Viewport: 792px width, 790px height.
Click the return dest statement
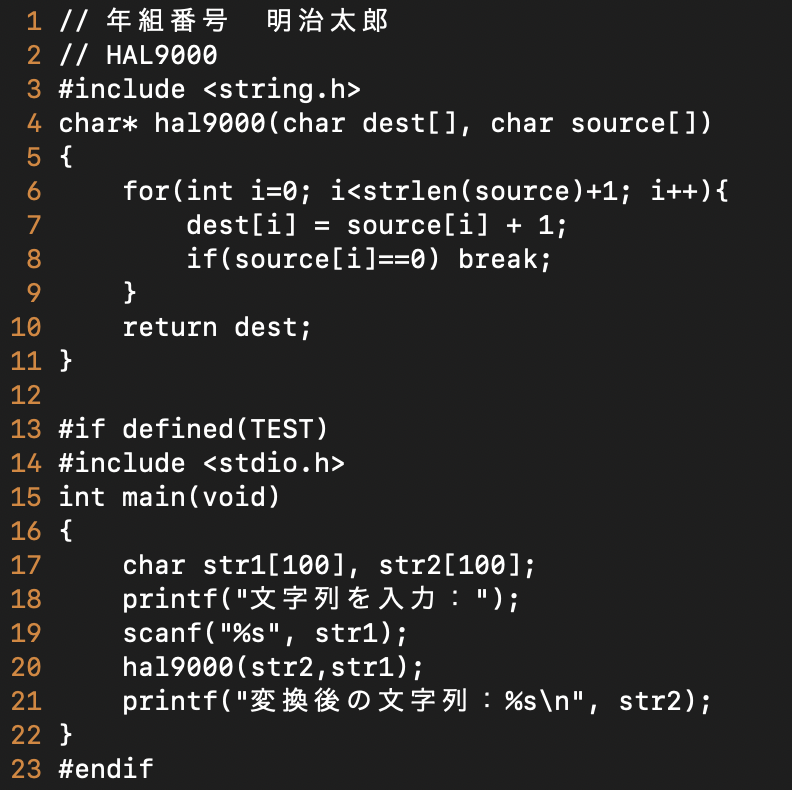coord(217,327)
